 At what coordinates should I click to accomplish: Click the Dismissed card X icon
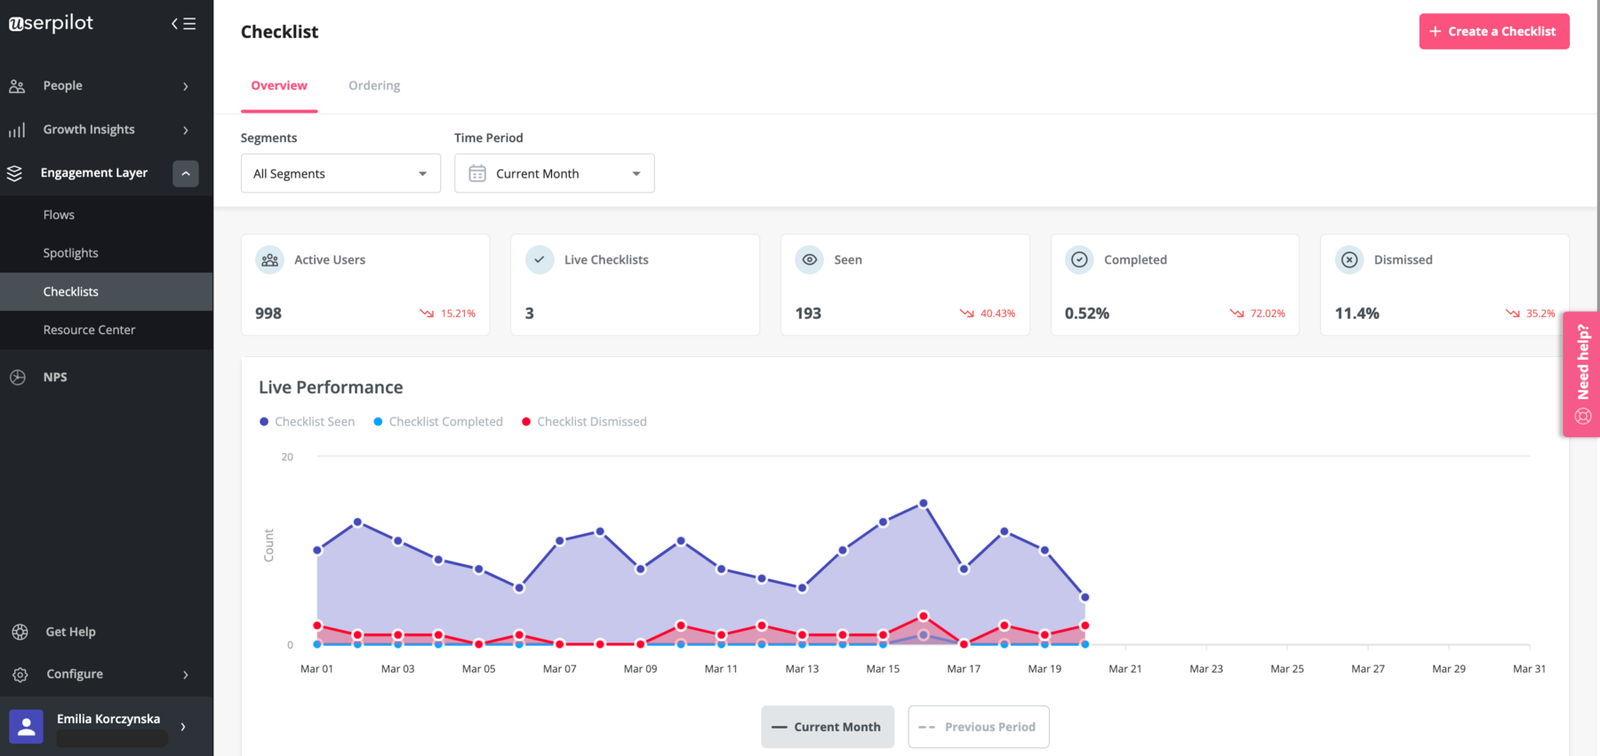(1349, 260)
